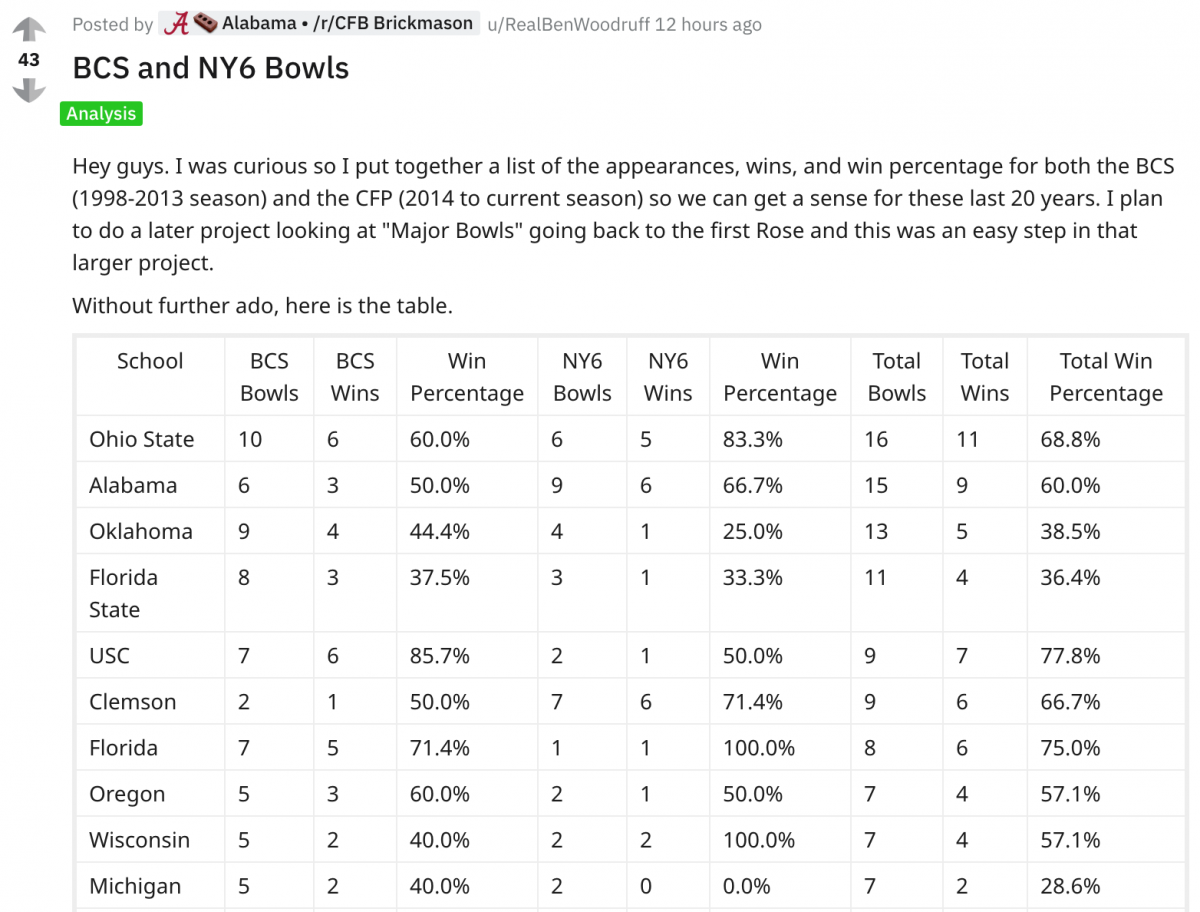Viewport: 1200px width, 912px height.
Task: Click the NY6 Wins column header
Action: click(x=668, y=377)
